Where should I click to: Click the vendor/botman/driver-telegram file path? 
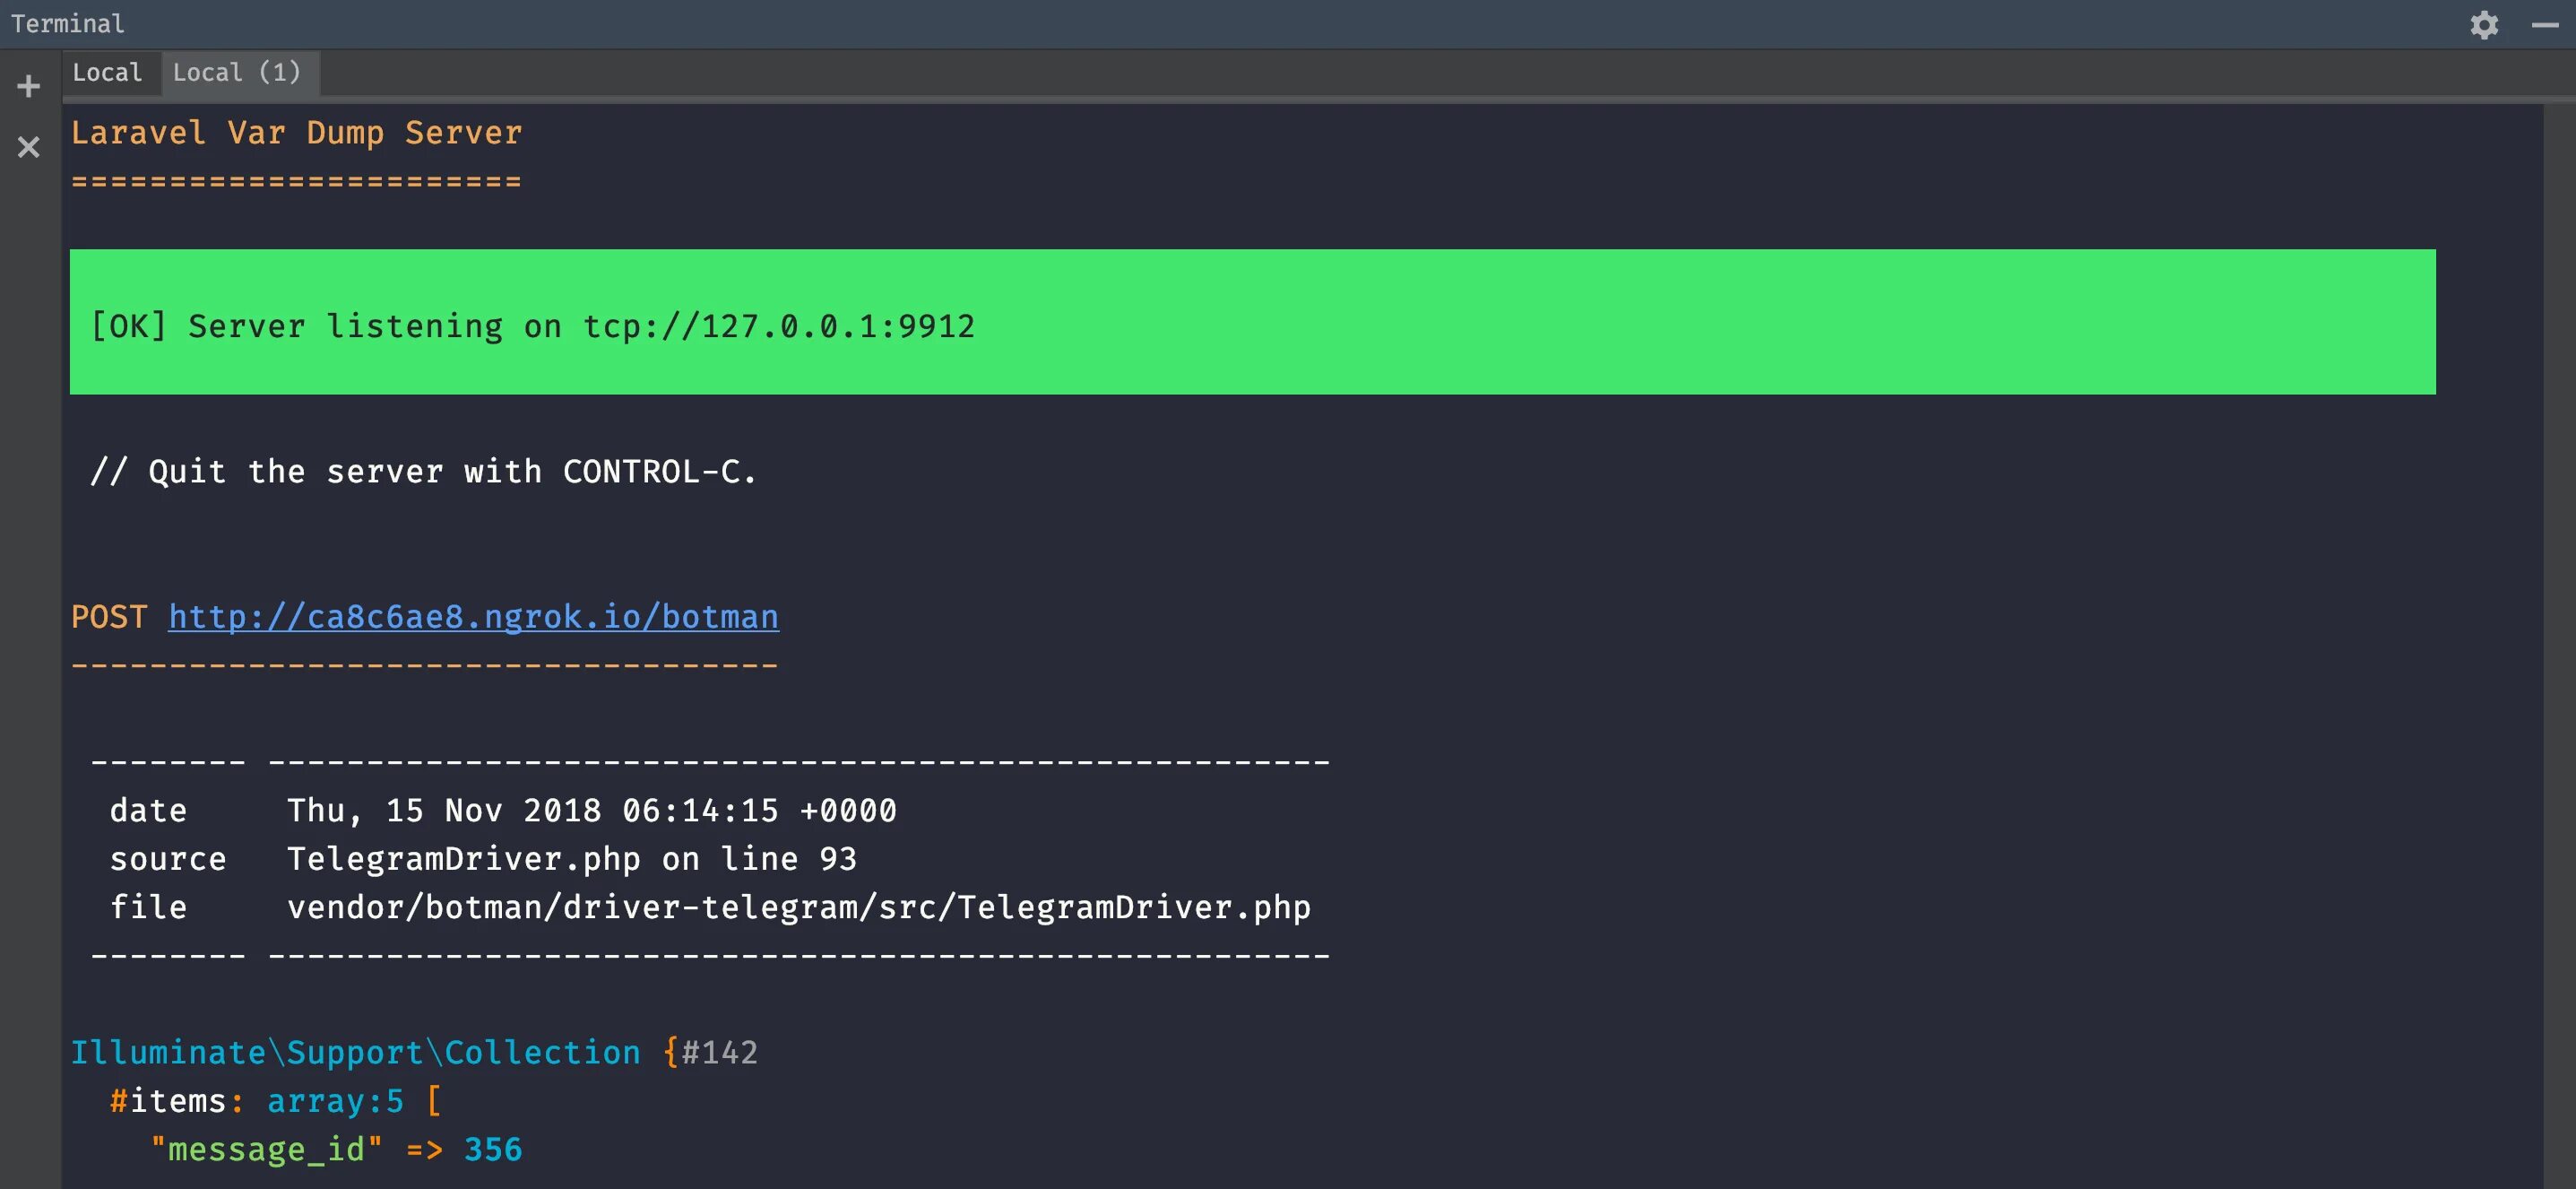pyautogui.click(x=799, y=908)
